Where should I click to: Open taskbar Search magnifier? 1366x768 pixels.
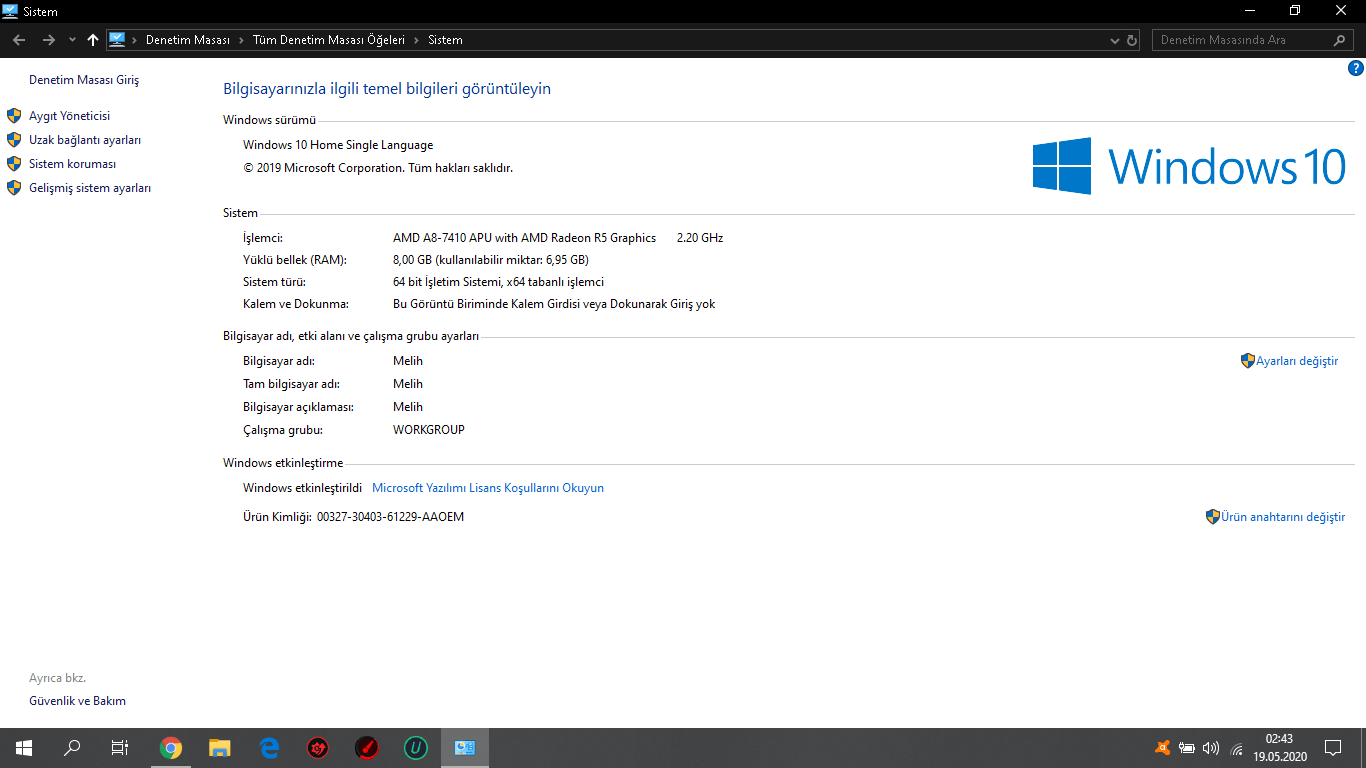coord(72,748)
